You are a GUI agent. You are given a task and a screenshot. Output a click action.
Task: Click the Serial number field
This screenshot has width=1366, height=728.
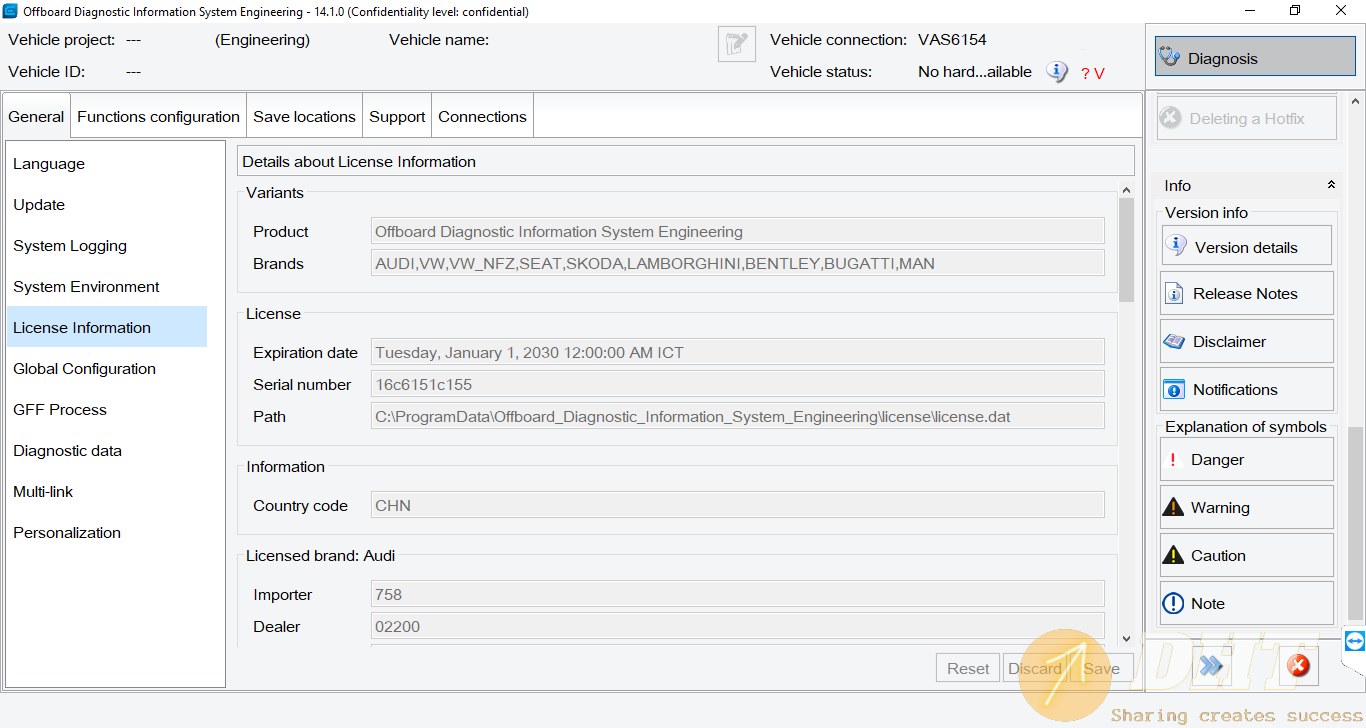(737, 385)
